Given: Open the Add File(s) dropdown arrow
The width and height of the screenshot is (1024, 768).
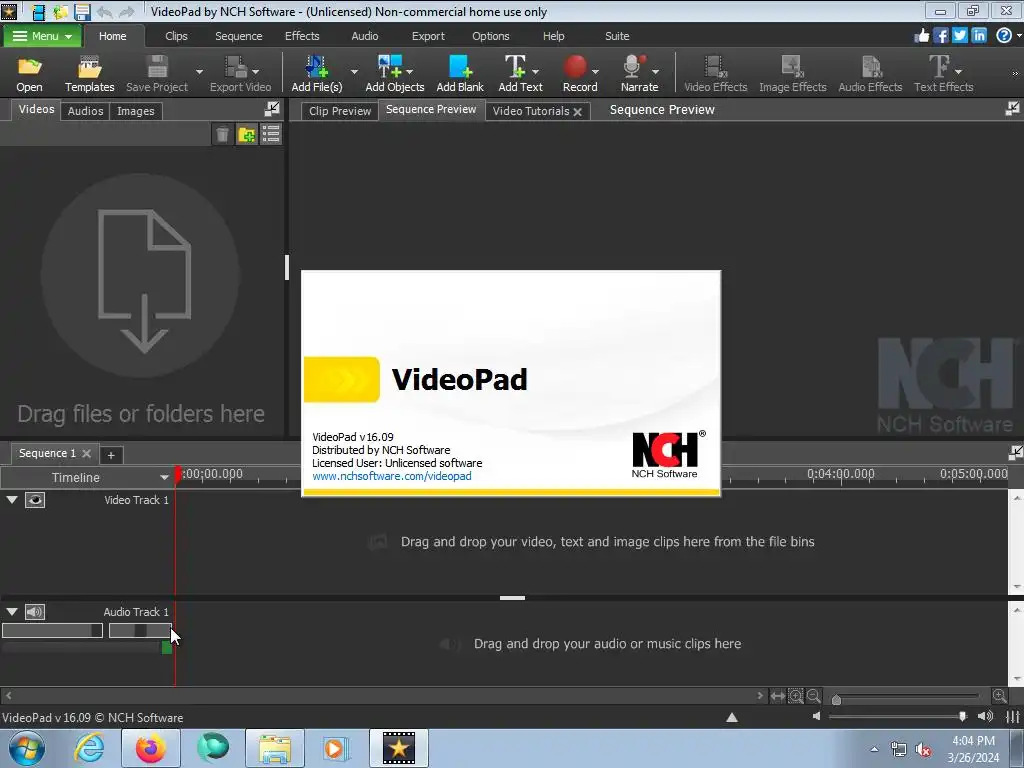Looking at the screenshot, I should coord(354,71).
